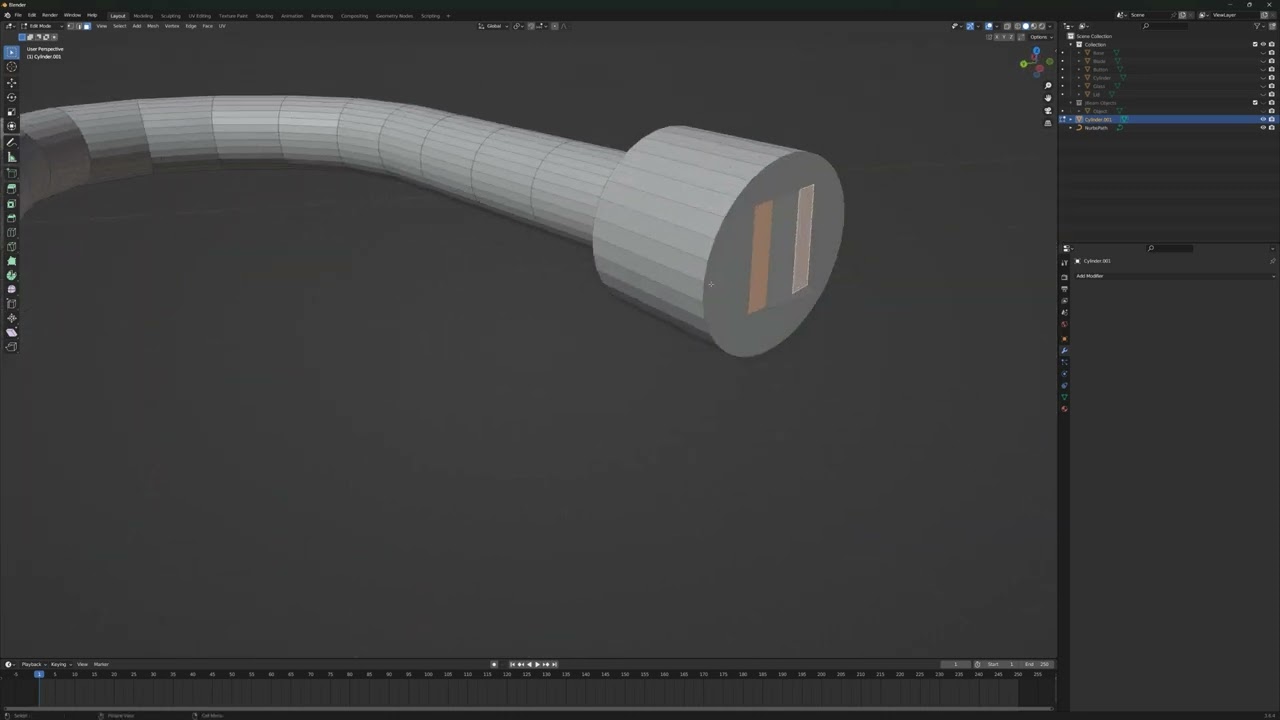
Task: Select the Measure tool
Action: pyautogui.click(x=12, y=157)
